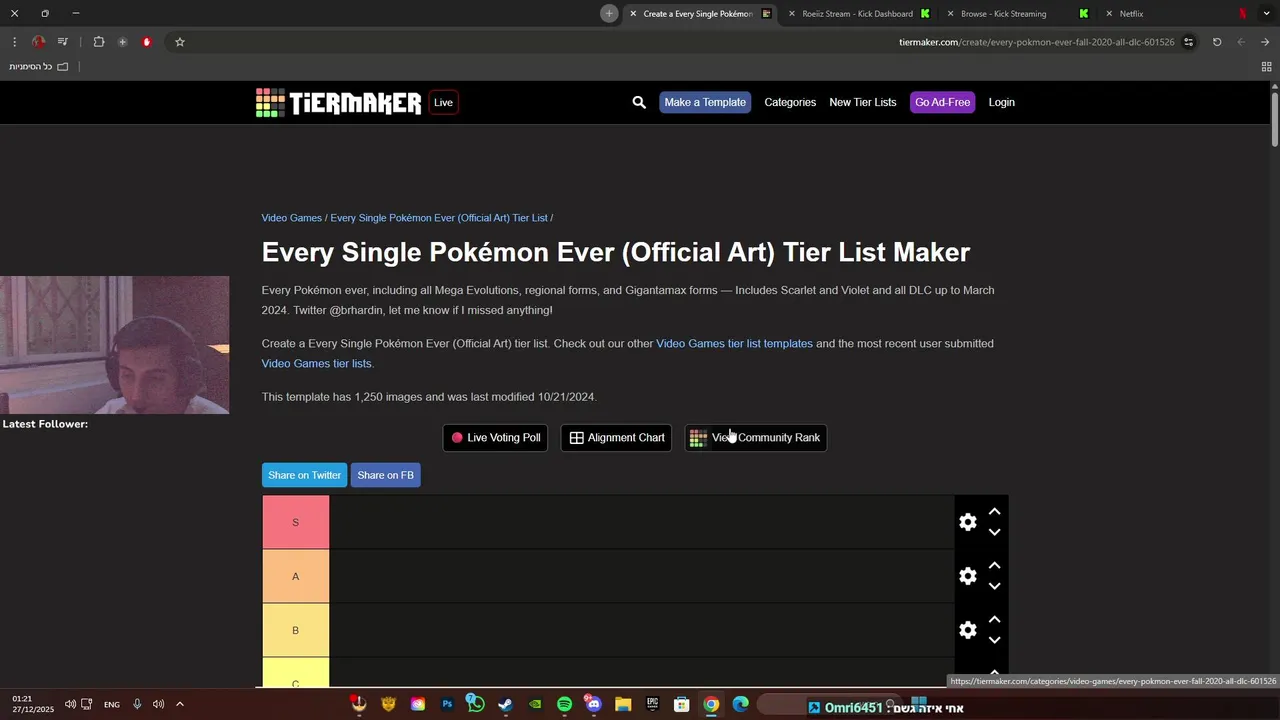
Task: Switch to Roeiiz Stream Kick Dashboard tab
Action: tap(857, 14)
